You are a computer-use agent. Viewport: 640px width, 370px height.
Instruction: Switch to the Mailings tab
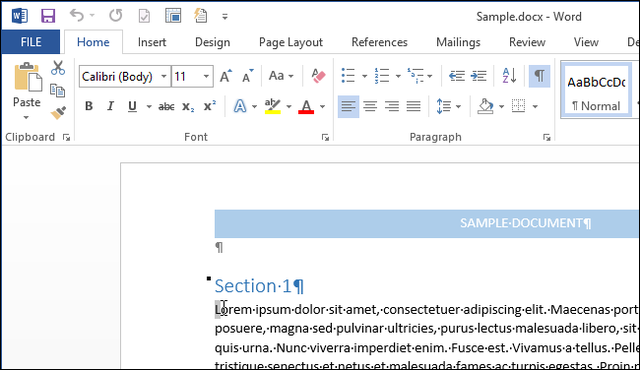tap(458, 42)
